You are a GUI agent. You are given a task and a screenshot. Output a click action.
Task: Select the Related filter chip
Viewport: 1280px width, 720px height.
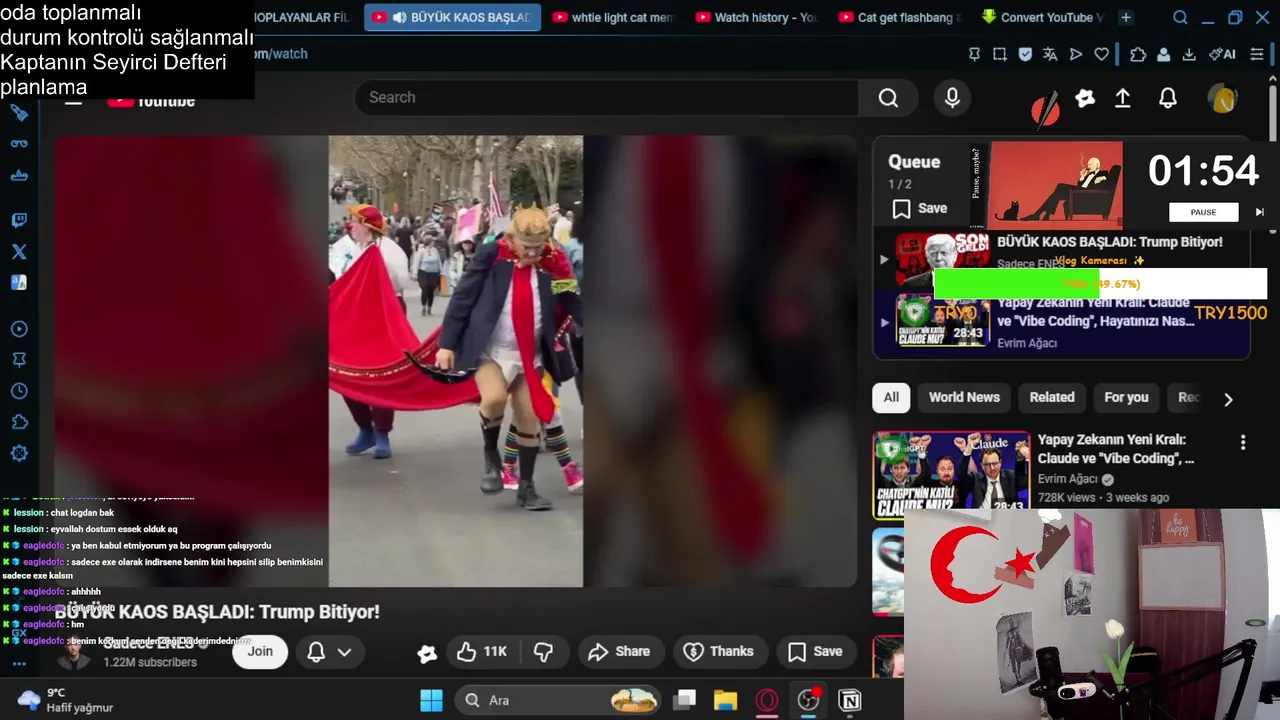(x=1052, y=397)
